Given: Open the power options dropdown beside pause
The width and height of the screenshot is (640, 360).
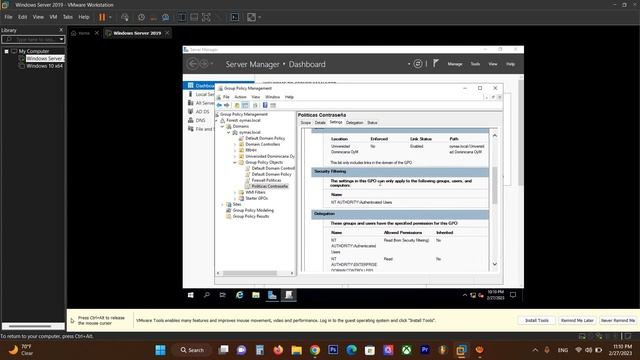Looking at the screenshot, I should (x=110, y=17).
